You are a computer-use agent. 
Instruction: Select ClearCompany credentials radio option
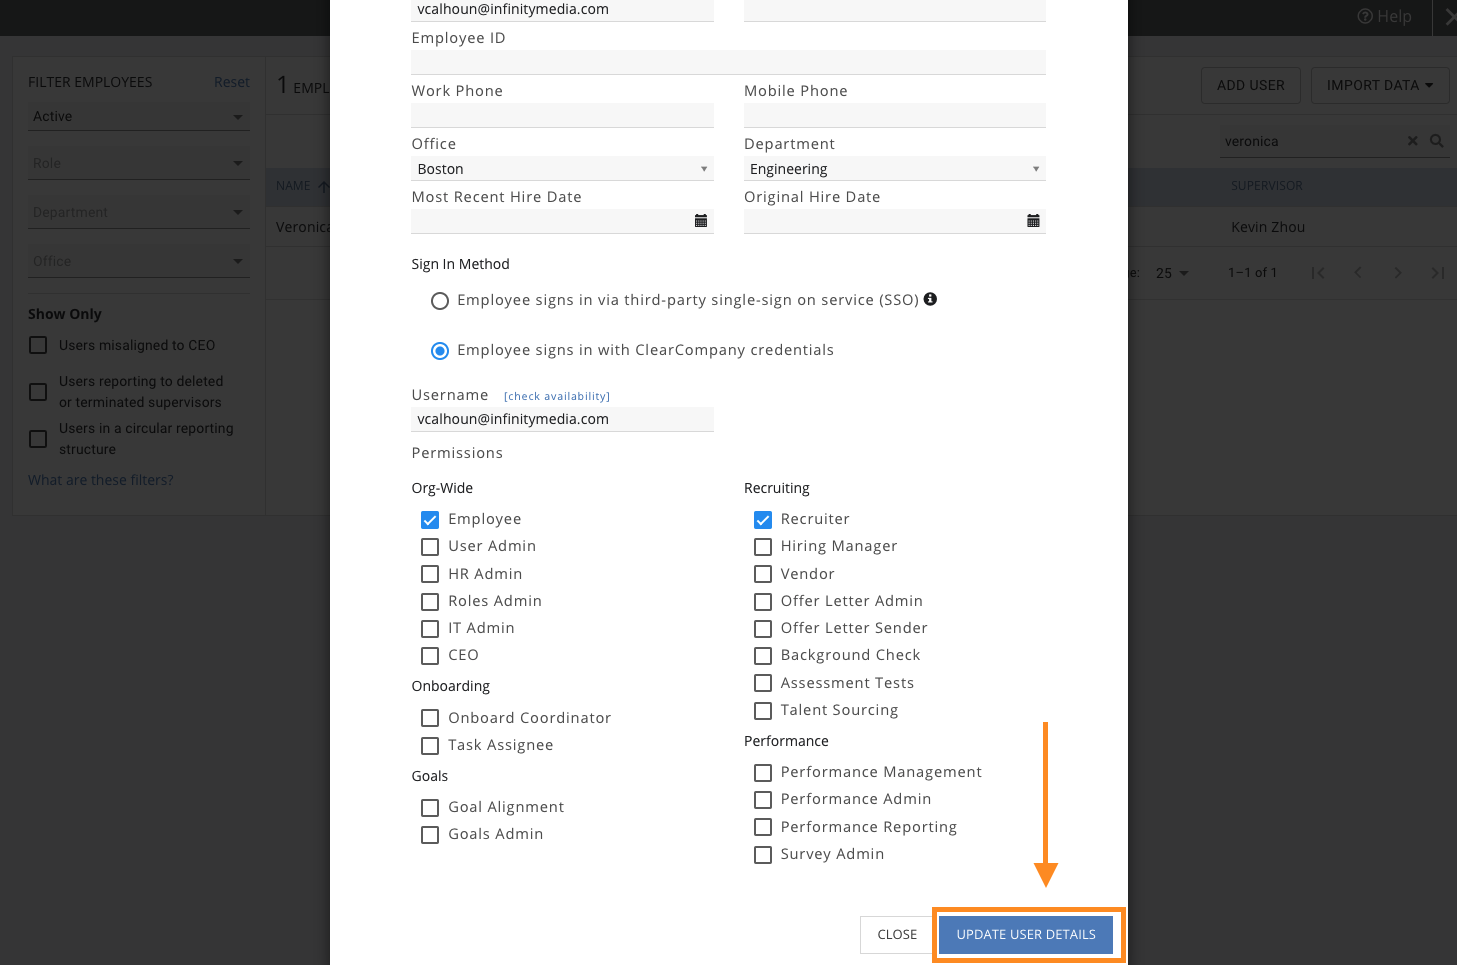tap(440, 351)
